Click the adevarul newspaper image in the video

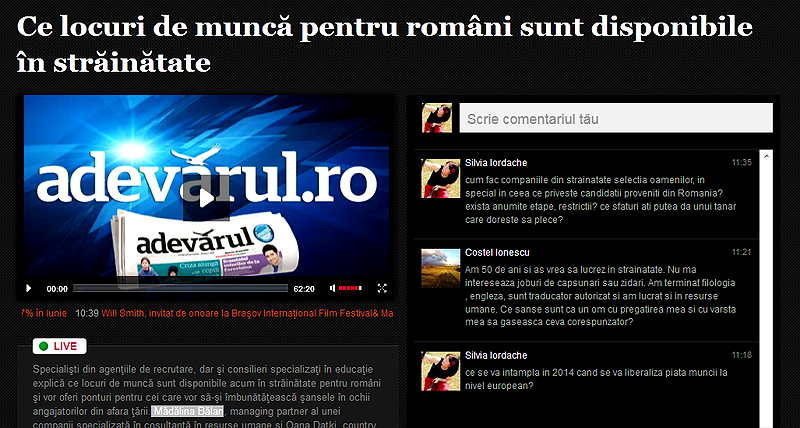[205, 244]
